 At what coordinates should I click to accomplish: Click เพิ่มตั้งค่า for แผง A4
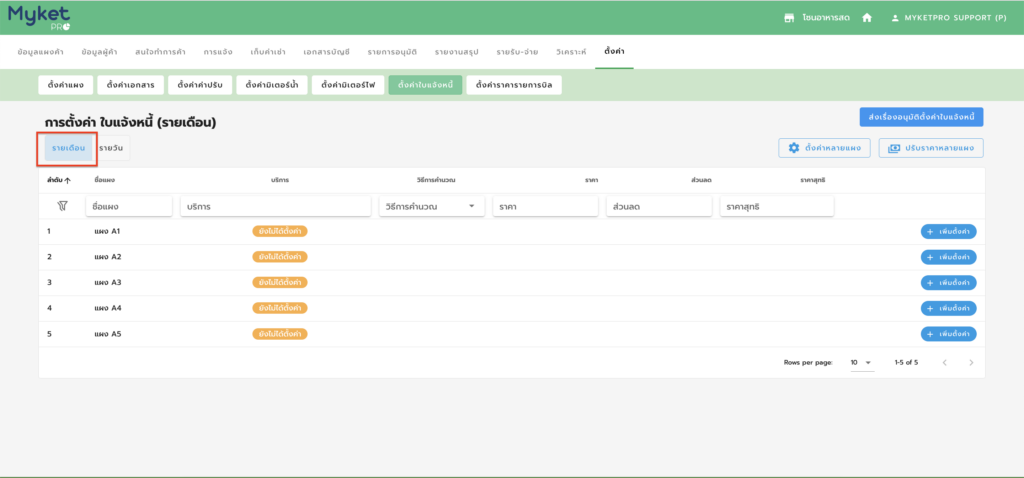[949, 308]
